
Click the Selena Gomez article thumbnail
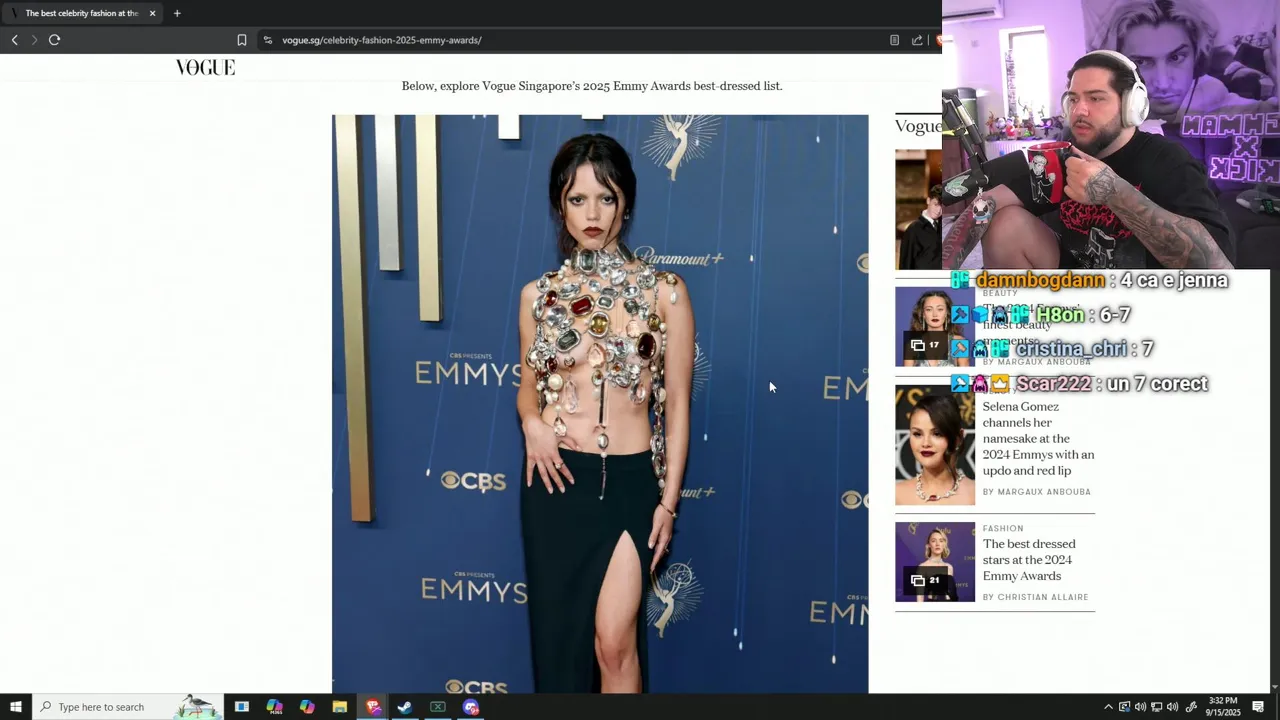click(x=935, y=445)
